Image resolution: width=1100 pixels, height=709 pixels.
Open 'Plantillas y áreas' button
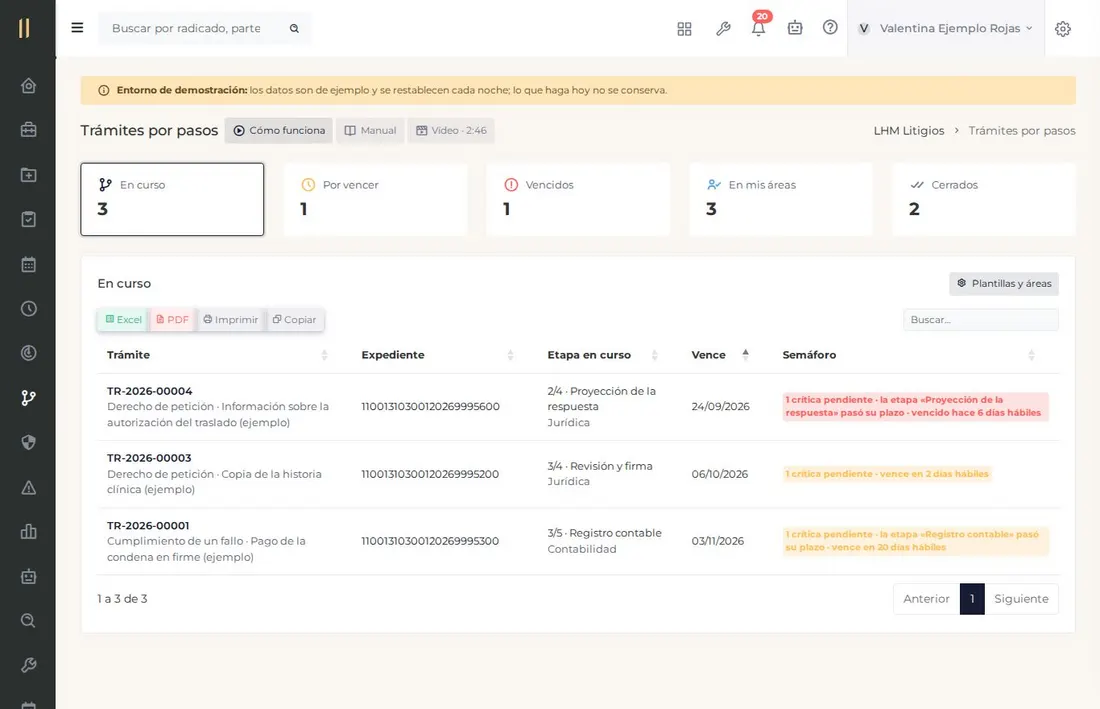pos(1004,283)
